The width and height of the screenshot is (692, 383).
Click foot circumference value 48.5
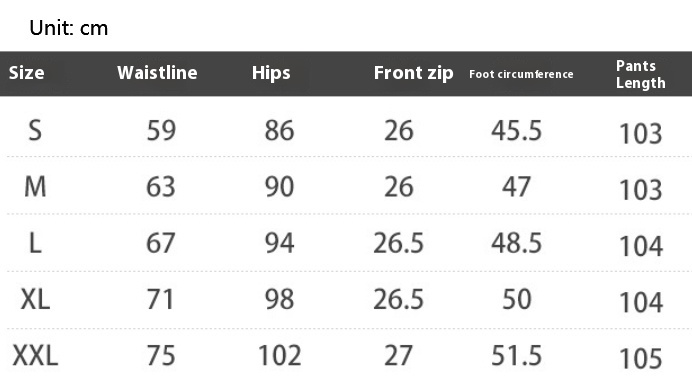516,243
